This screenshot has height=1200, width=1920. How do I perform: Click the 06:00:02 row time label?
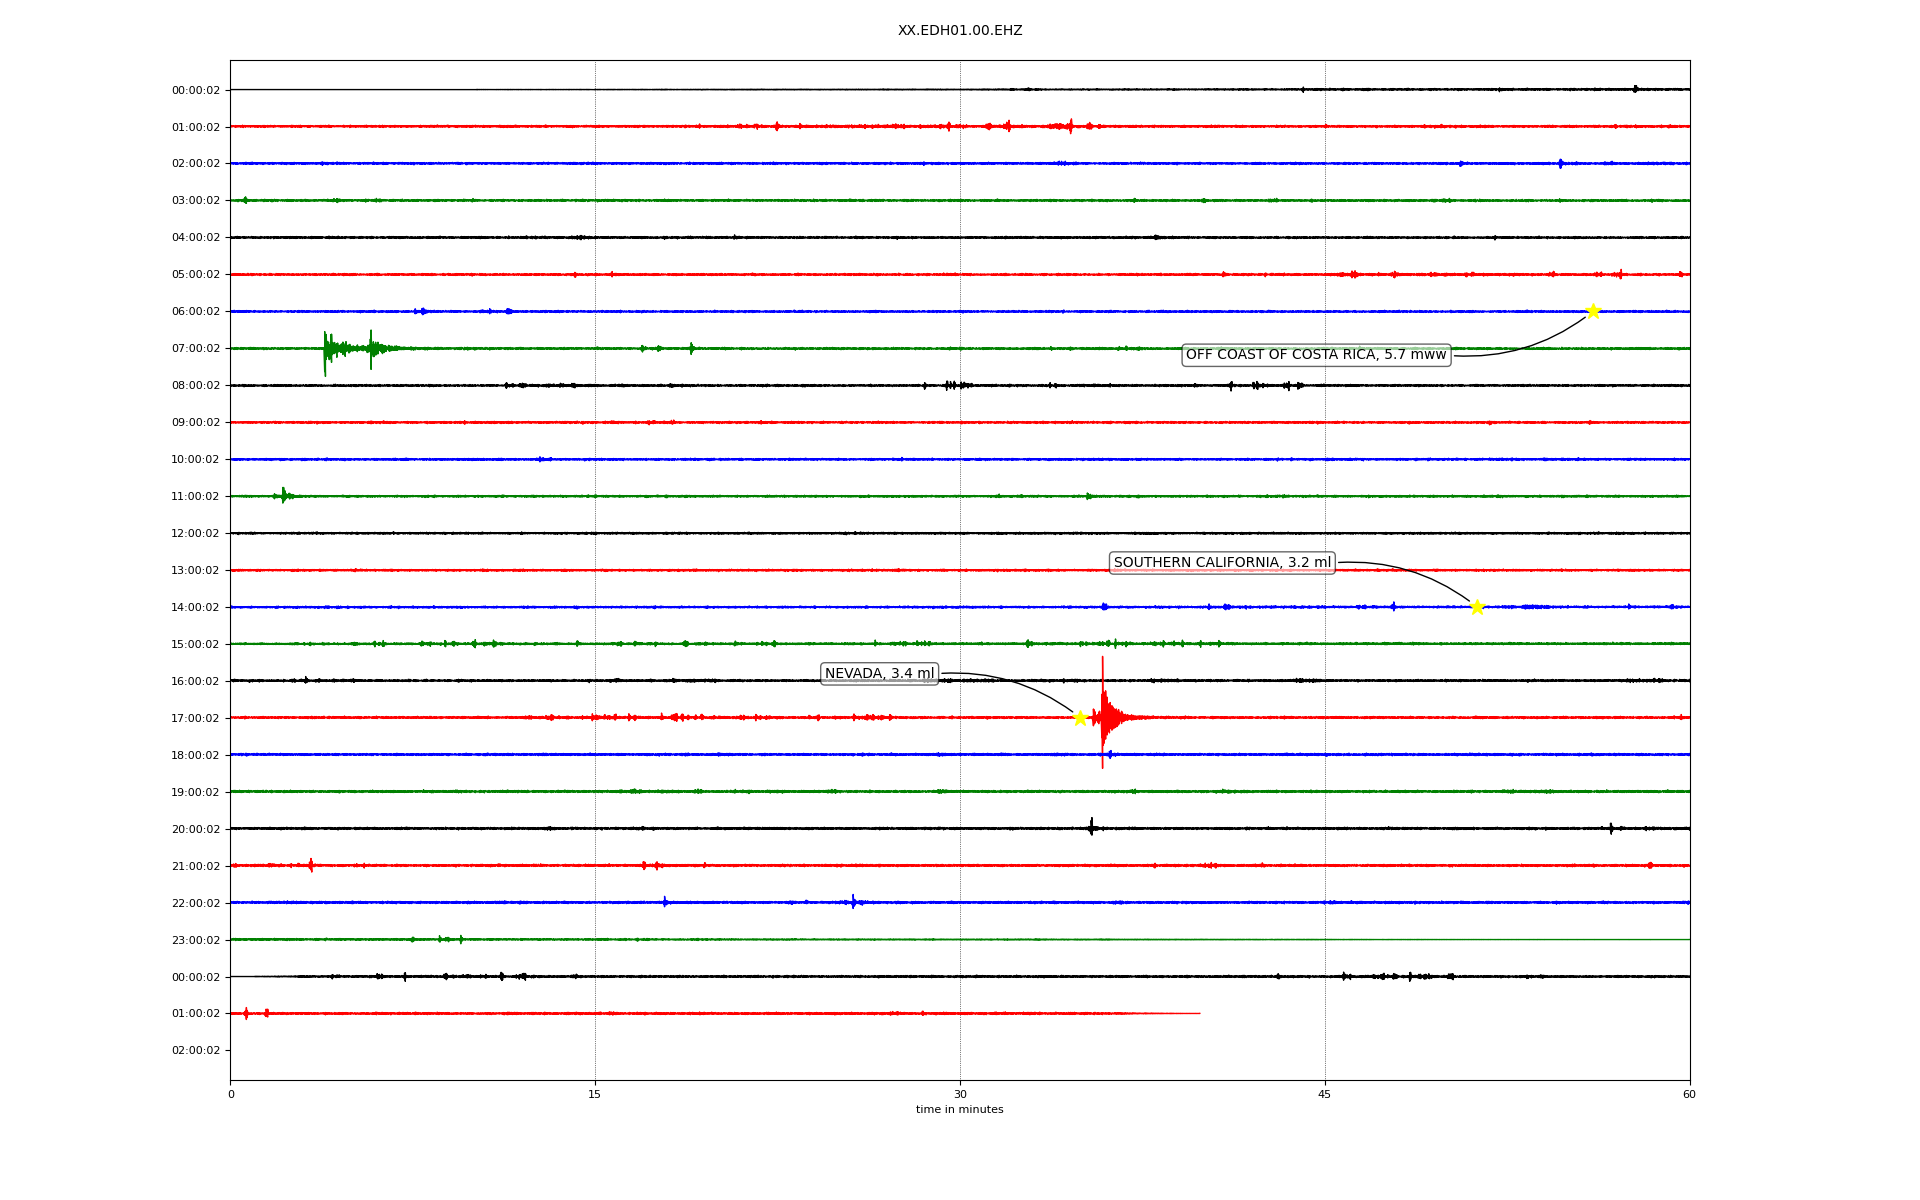195,311
